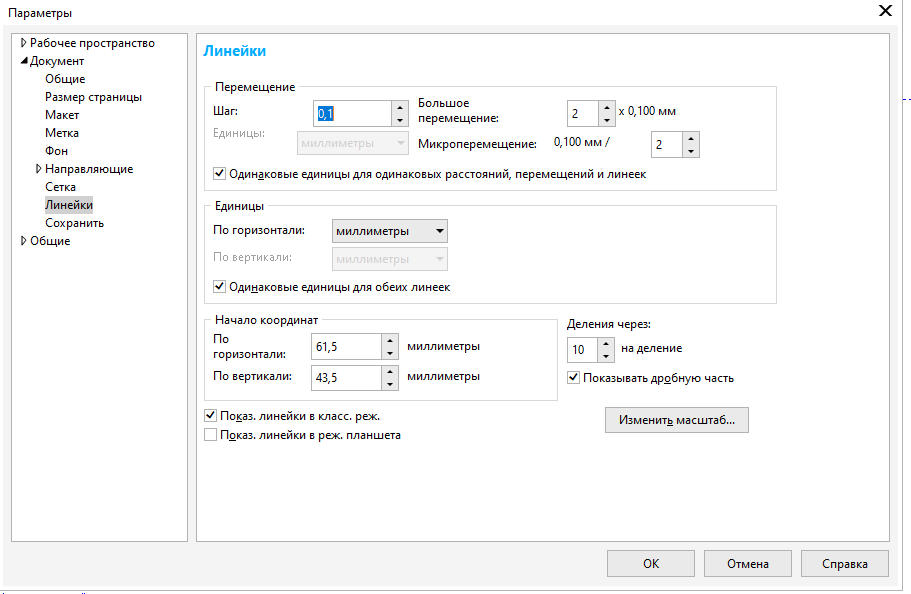Viewport: 911px width, 594px height.
Task: Decrease Микроперемещение with down arrow
Action: tap(690, 151)
